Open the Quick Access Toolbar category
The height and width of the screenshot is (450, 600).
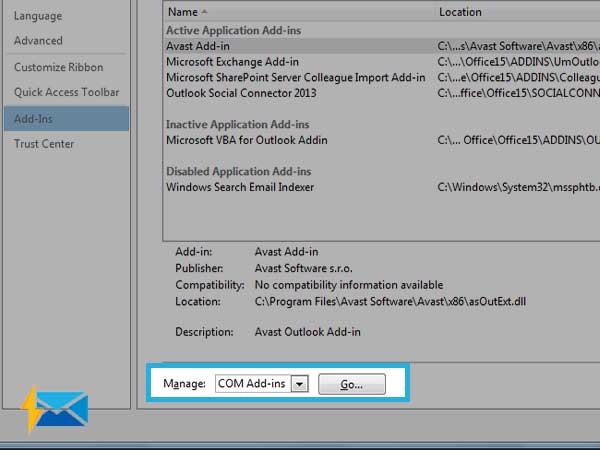click(x=67, y=92)
